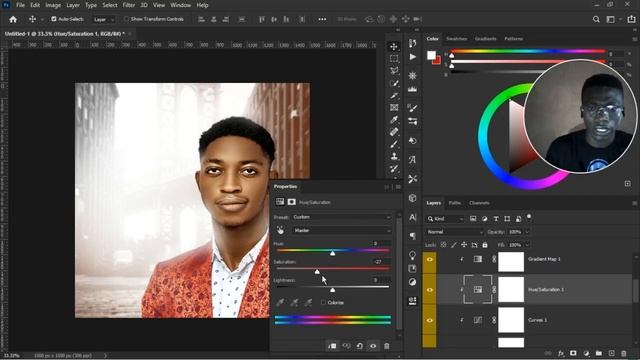Open the Search magnifier icon at top right

point(596,19)
